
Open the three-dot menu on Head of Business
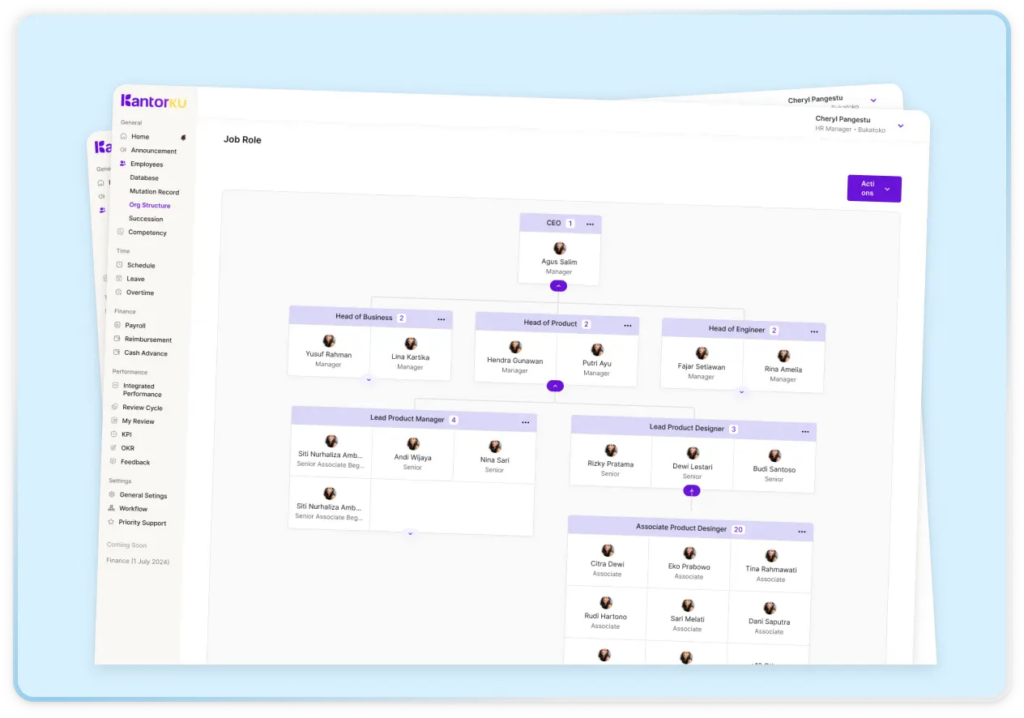[441, 319]
